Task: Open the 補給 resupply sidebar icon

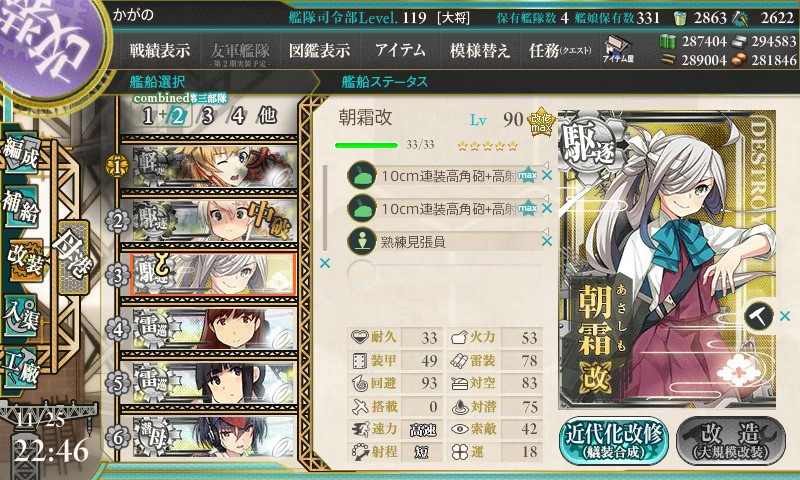Action: tap(21, 206)
